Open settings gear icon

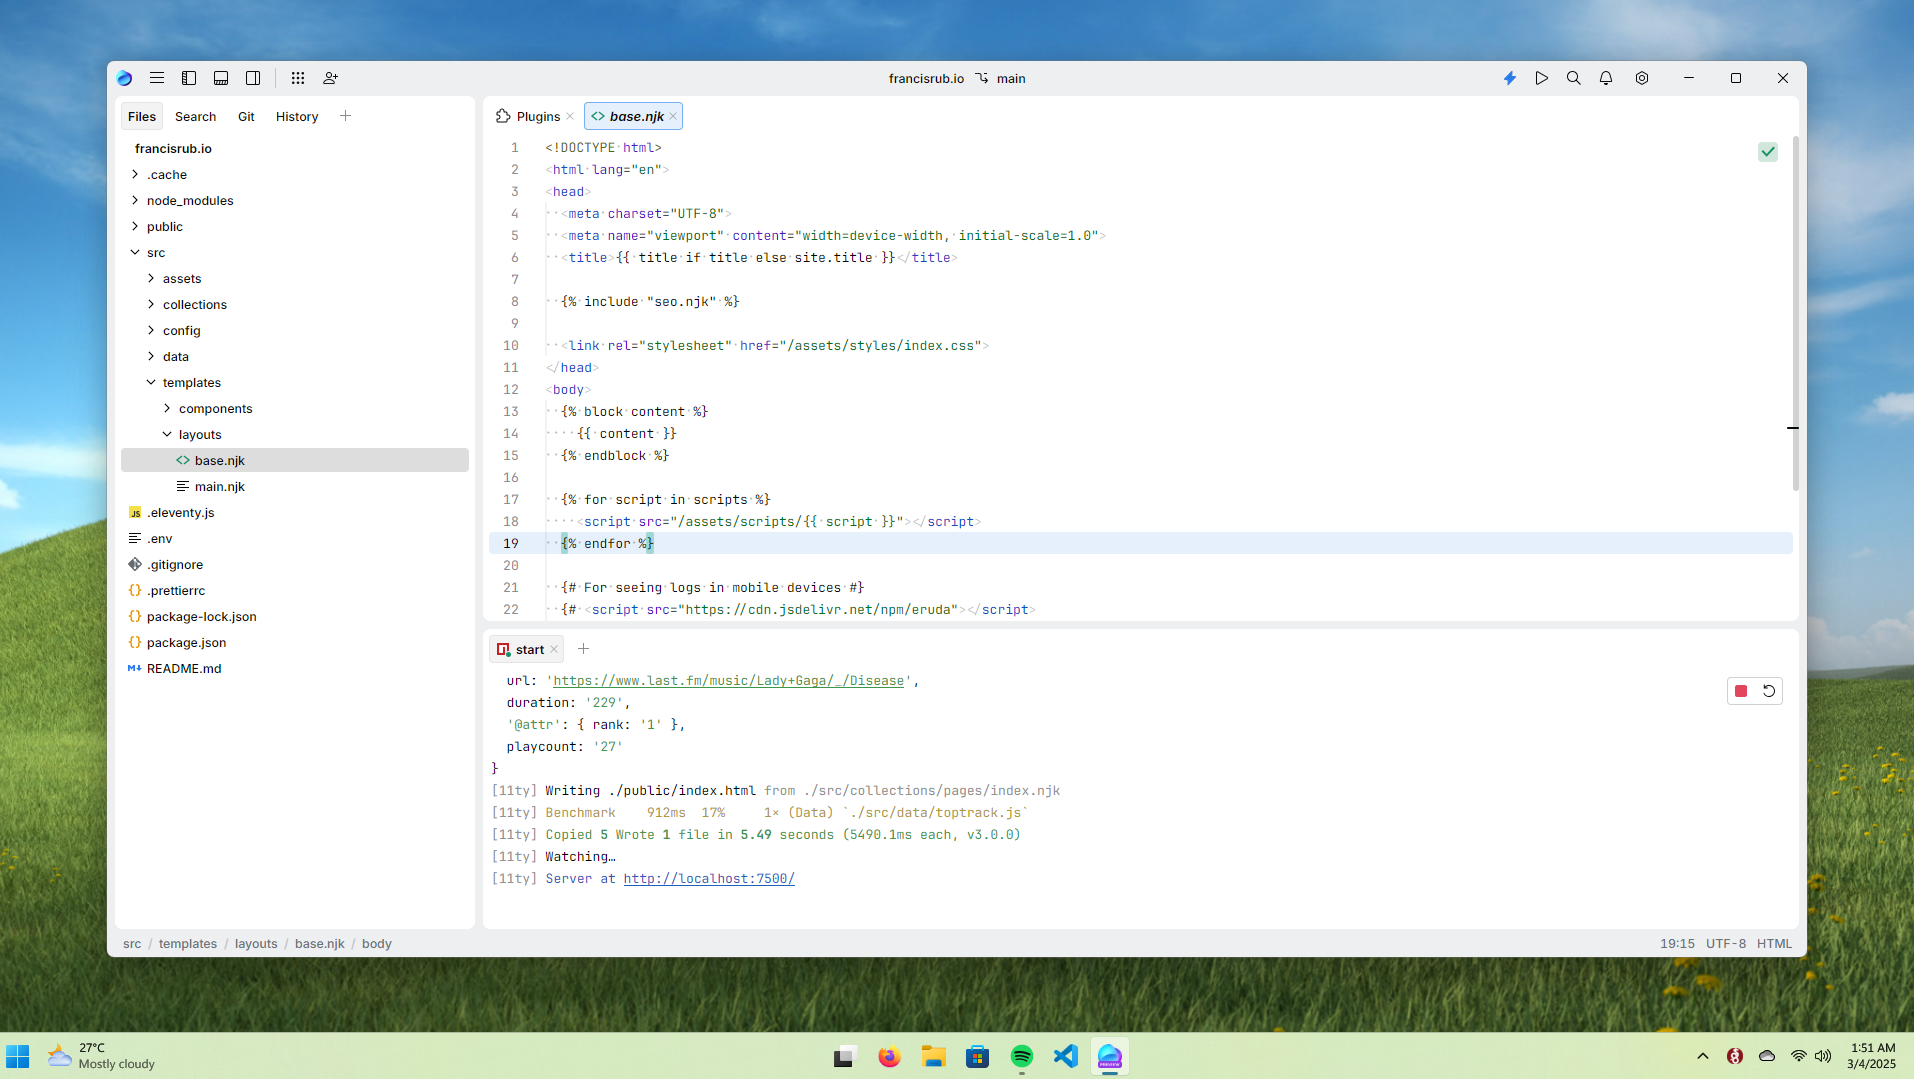tap(1642, 78)
